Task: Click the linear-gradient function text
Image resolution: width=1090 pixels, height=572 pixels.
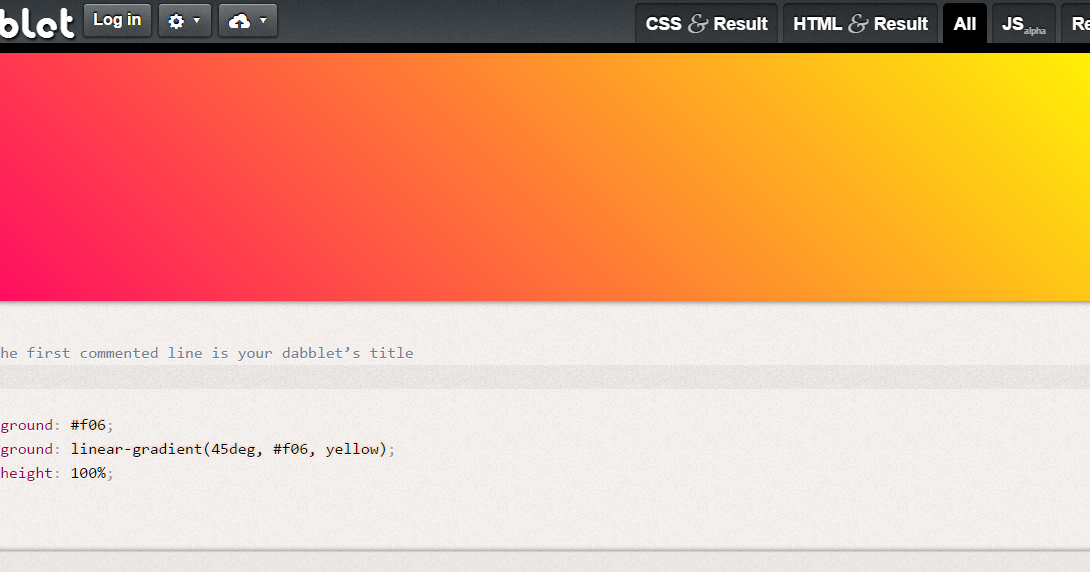Action: pos(135,449)
